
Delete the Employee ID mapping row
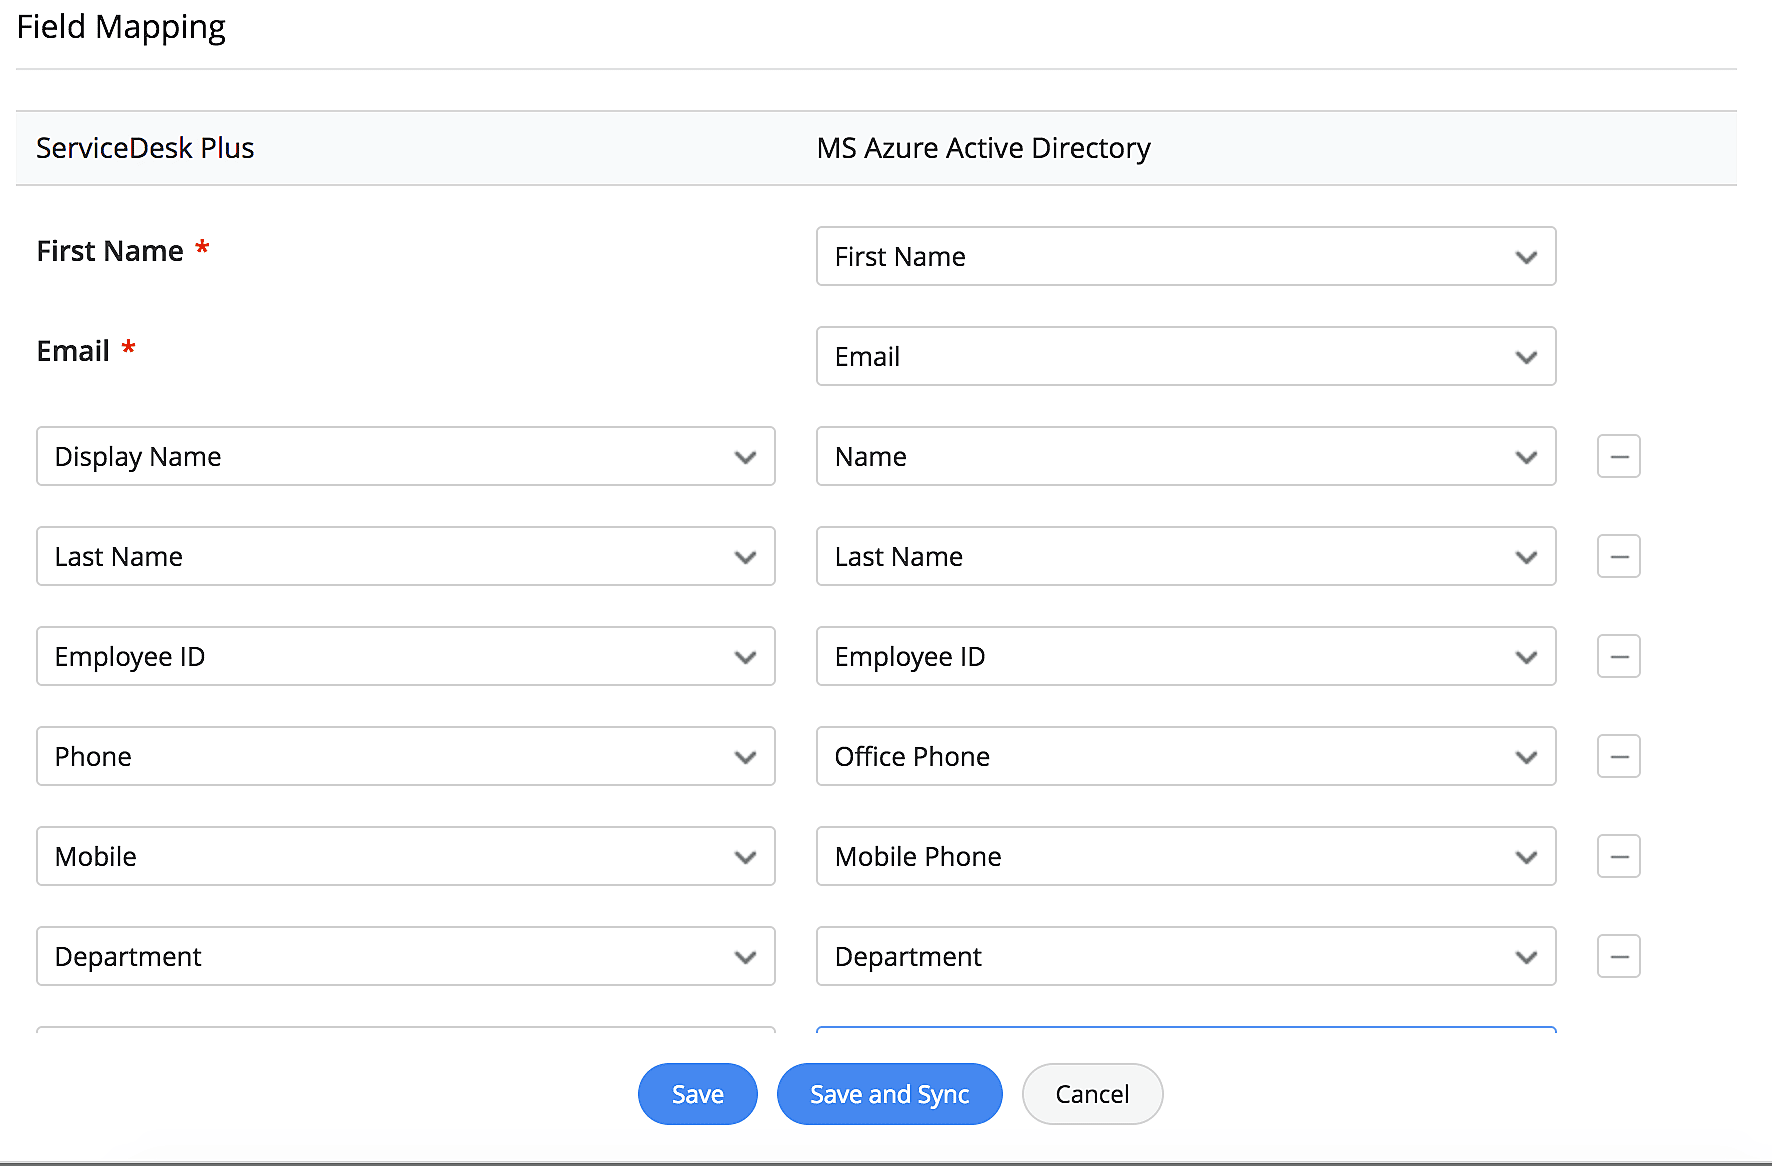click(1618, 656)
